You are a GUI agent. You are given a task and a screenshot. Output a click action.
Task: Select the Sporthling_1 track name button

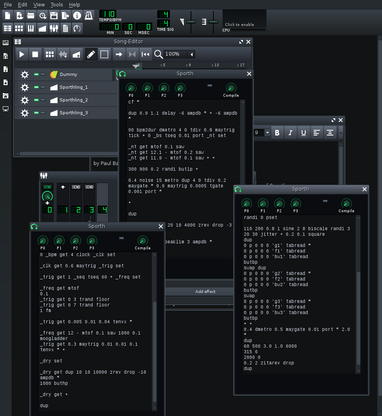(83, 87)
